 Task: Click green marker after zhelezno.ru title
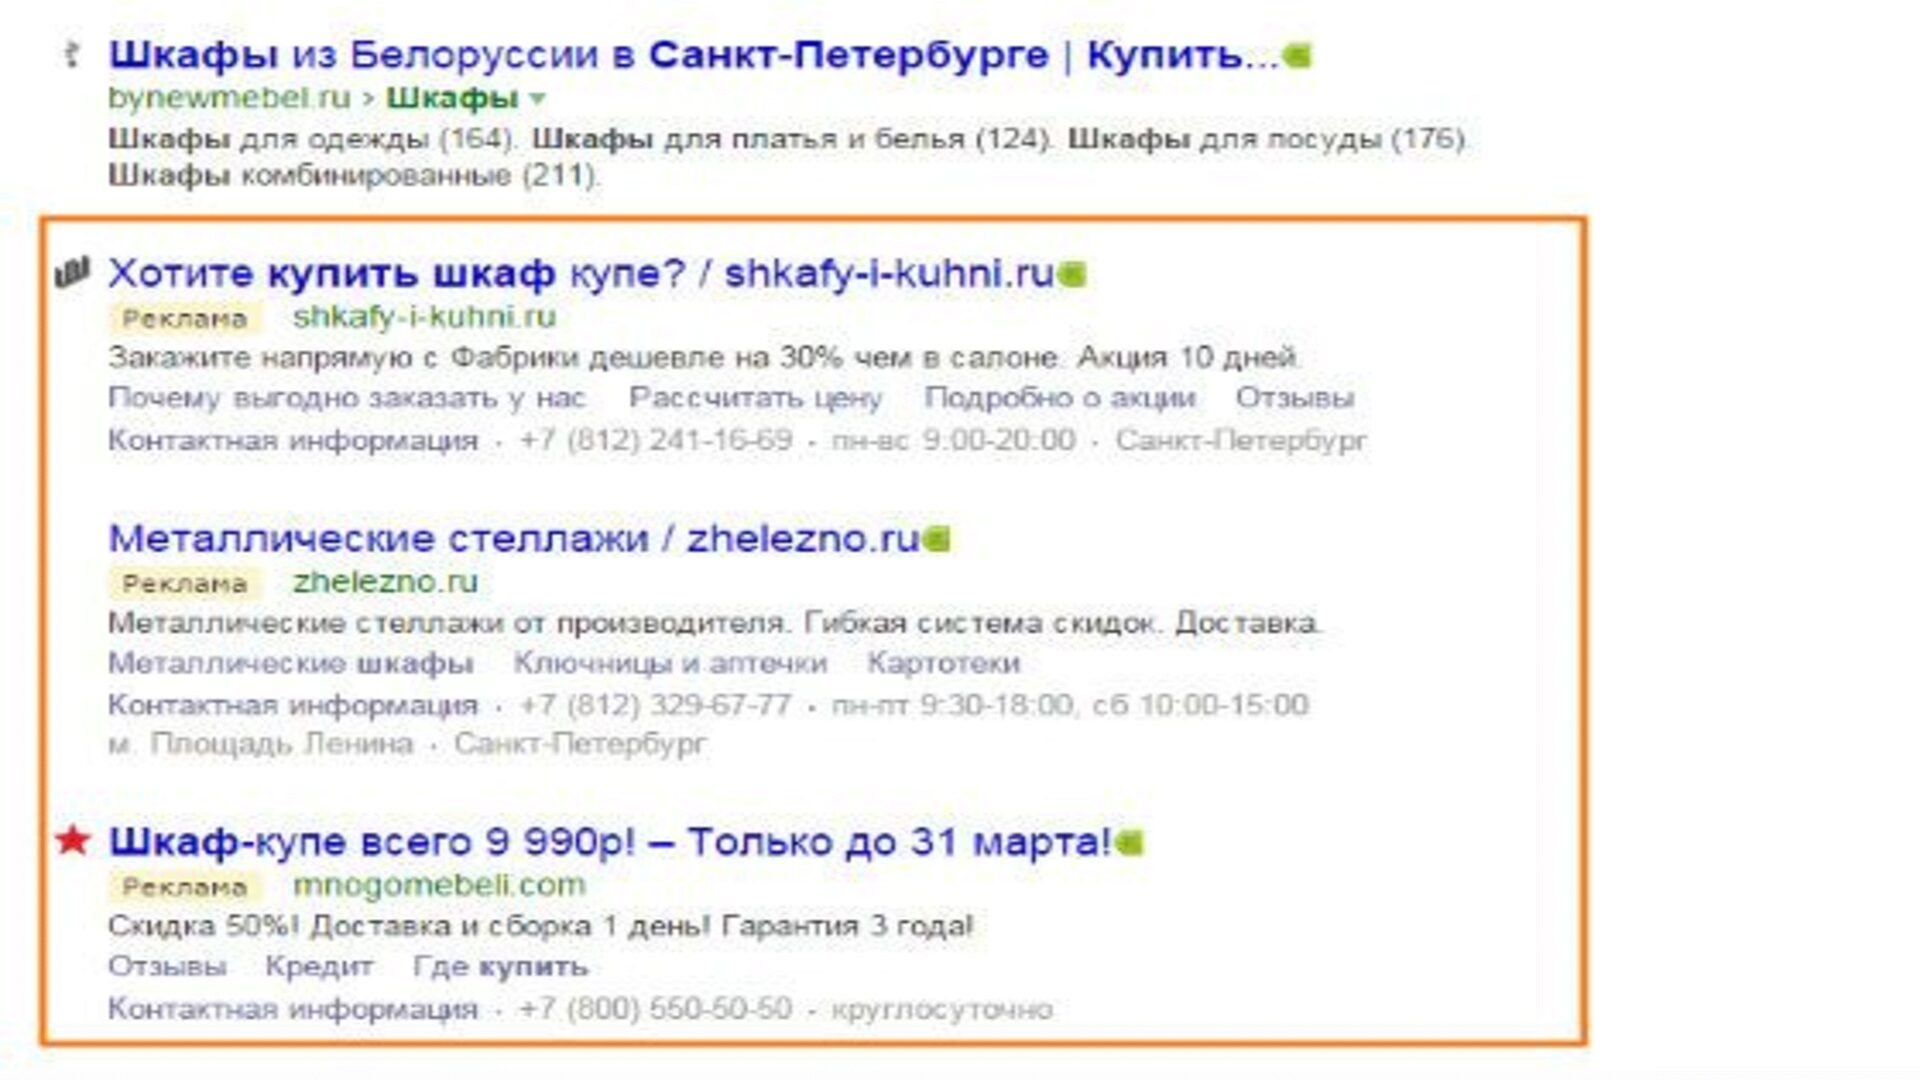tap(937, 540)
